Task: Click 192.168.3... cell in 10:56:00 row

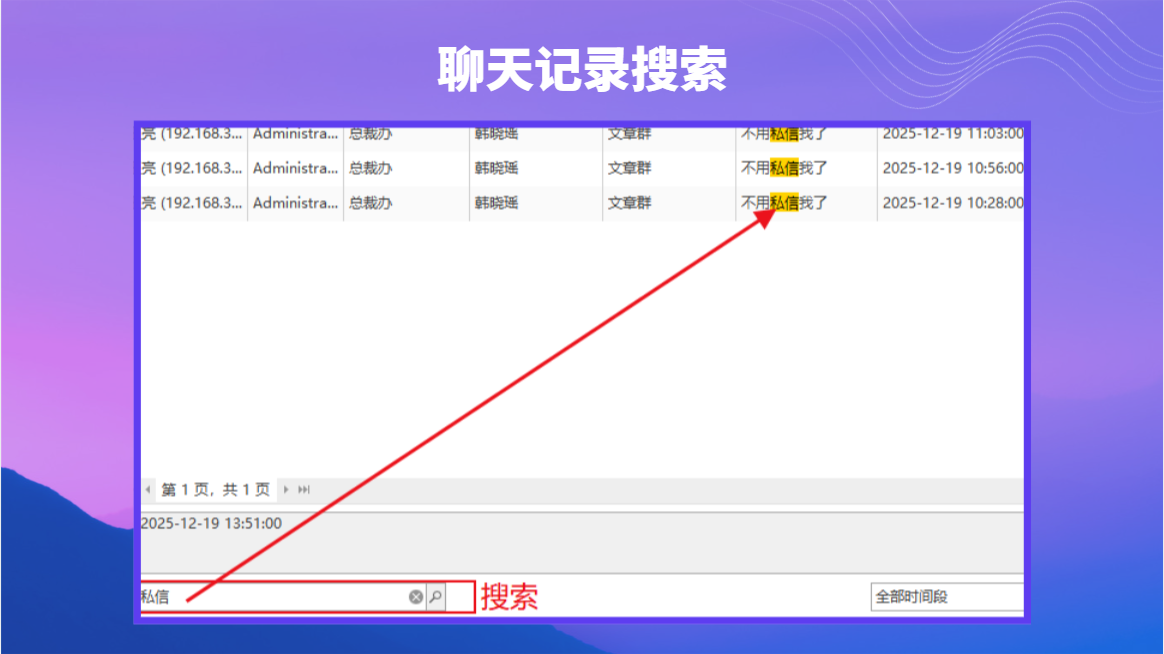Action: [x=192, y=169]
